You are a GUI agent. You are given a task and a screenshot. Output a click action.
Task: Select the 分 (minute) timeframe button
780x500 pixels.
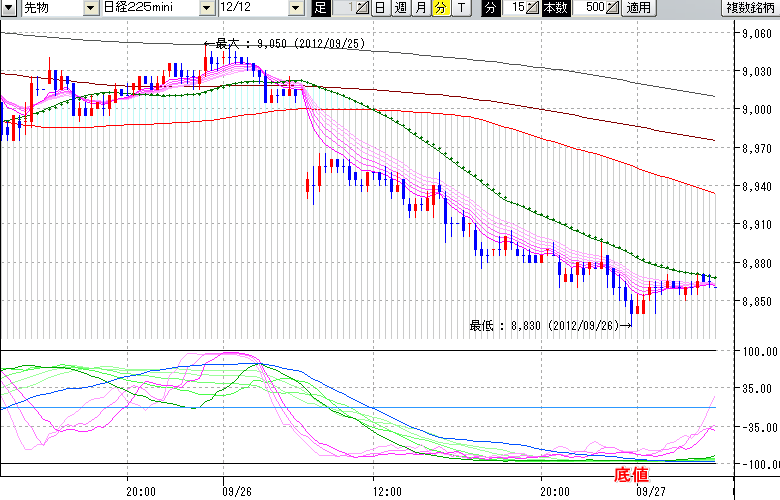pos(441,8)
